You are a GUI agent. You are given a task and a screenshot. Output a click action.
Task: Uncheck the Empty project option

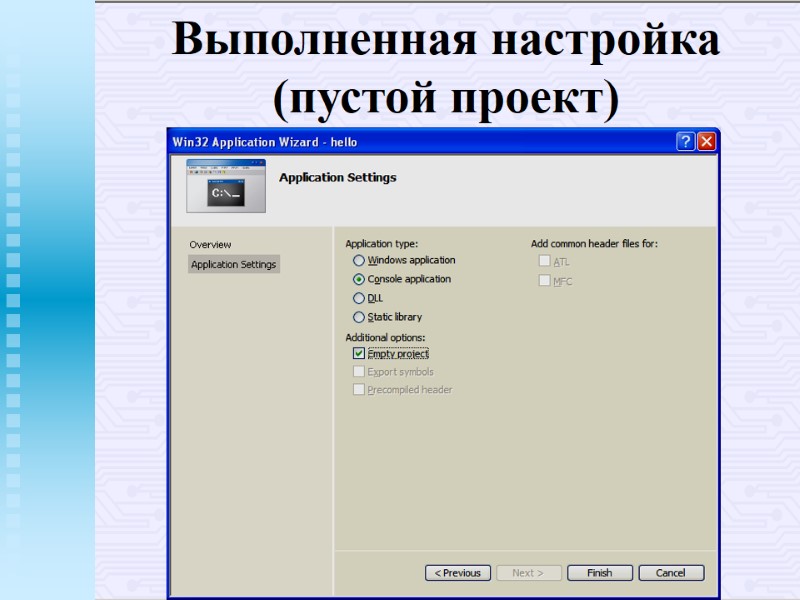(359, 353)
